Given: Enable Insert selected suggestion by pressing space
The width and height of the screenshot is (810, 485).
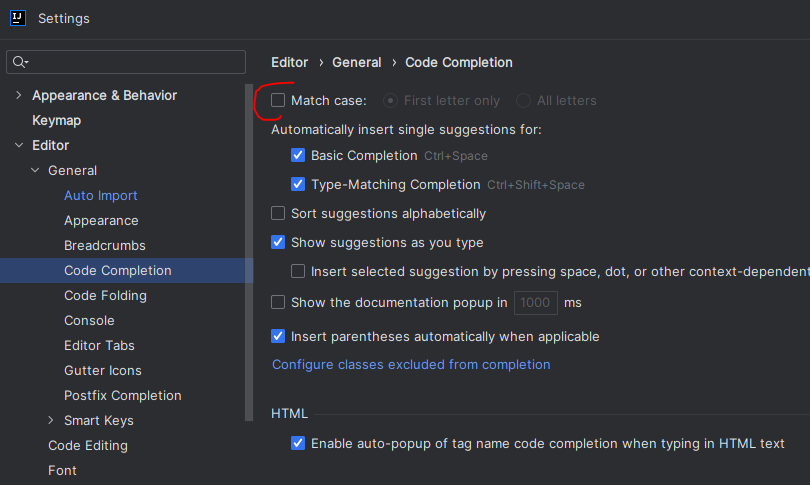Looking at the screenshot, I should 298,271.
